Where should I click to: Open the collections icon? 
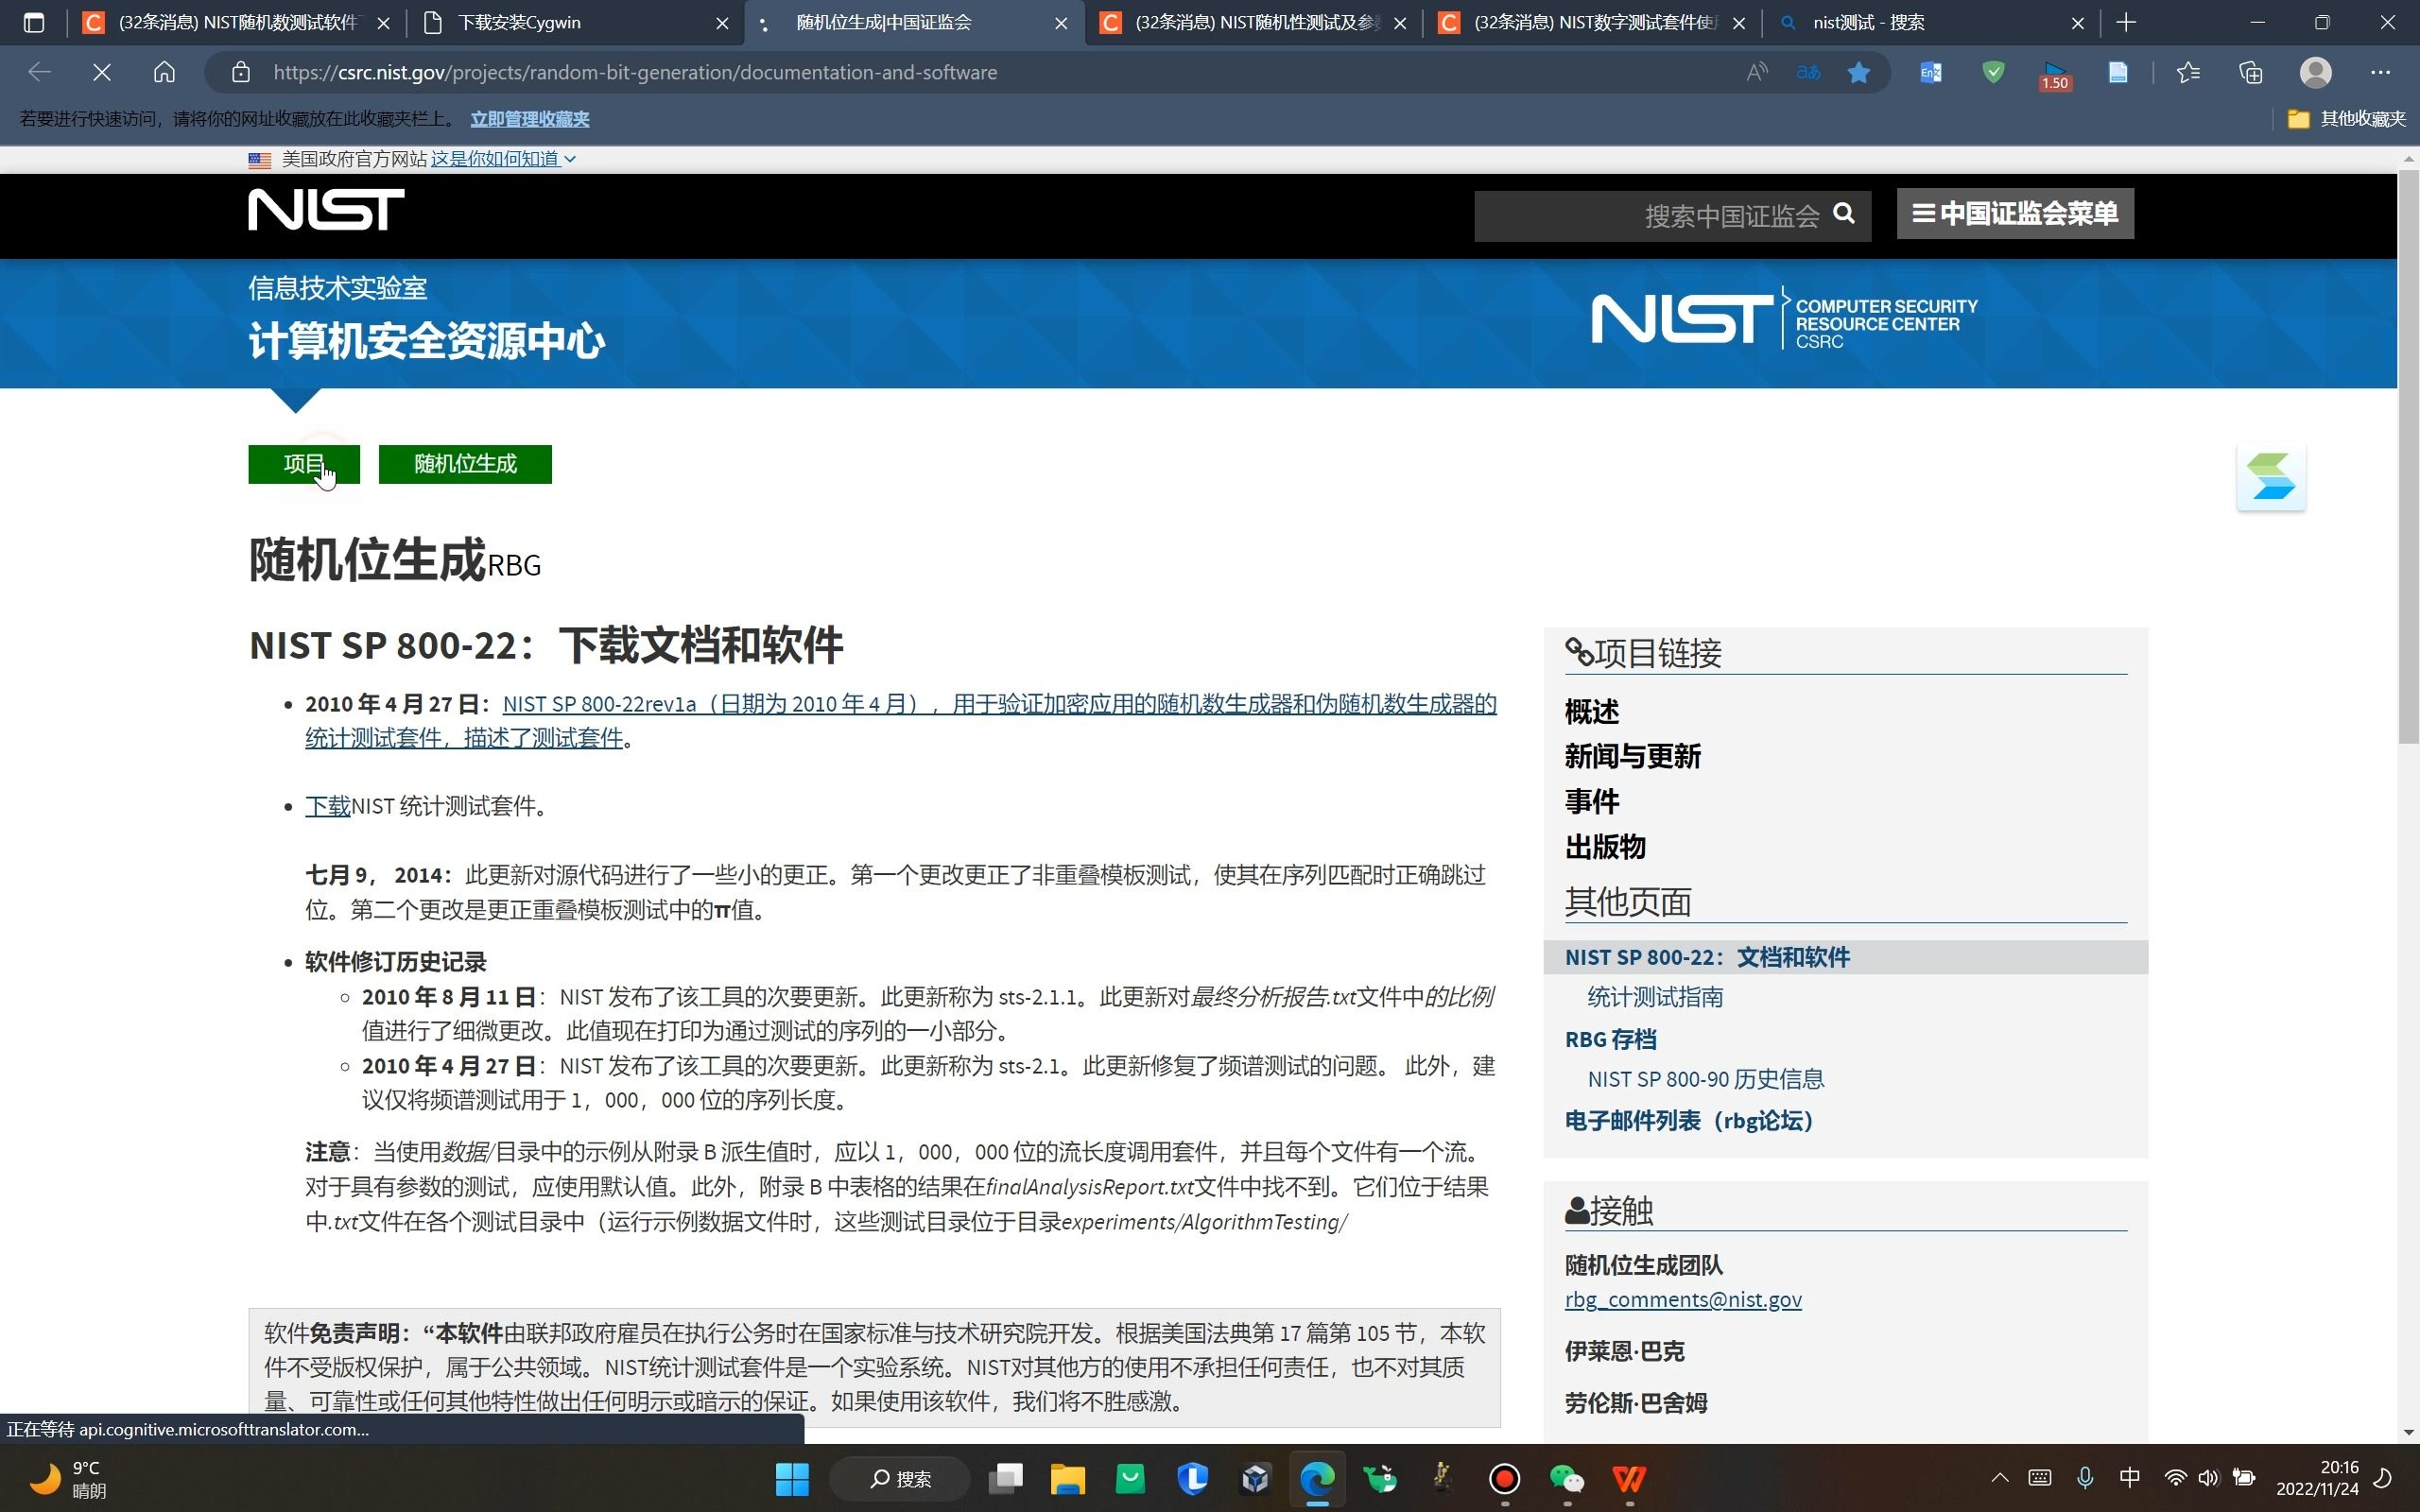(2251, 72)
